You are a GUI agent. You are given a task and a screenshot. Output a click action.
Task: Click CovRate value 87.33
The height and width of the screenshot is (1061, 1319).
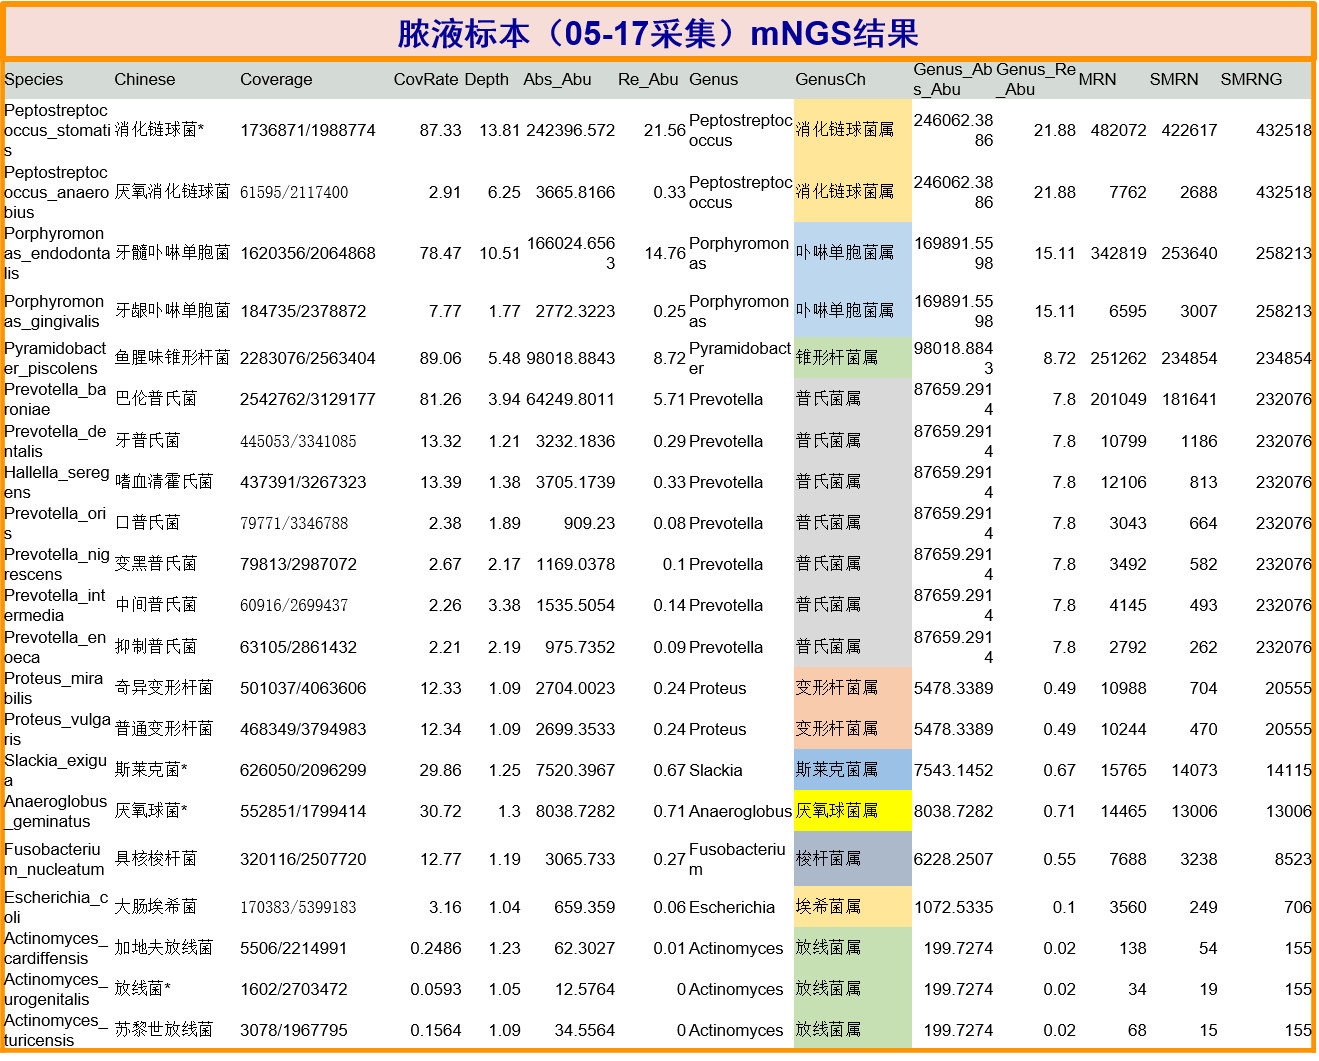click(441, 130)
